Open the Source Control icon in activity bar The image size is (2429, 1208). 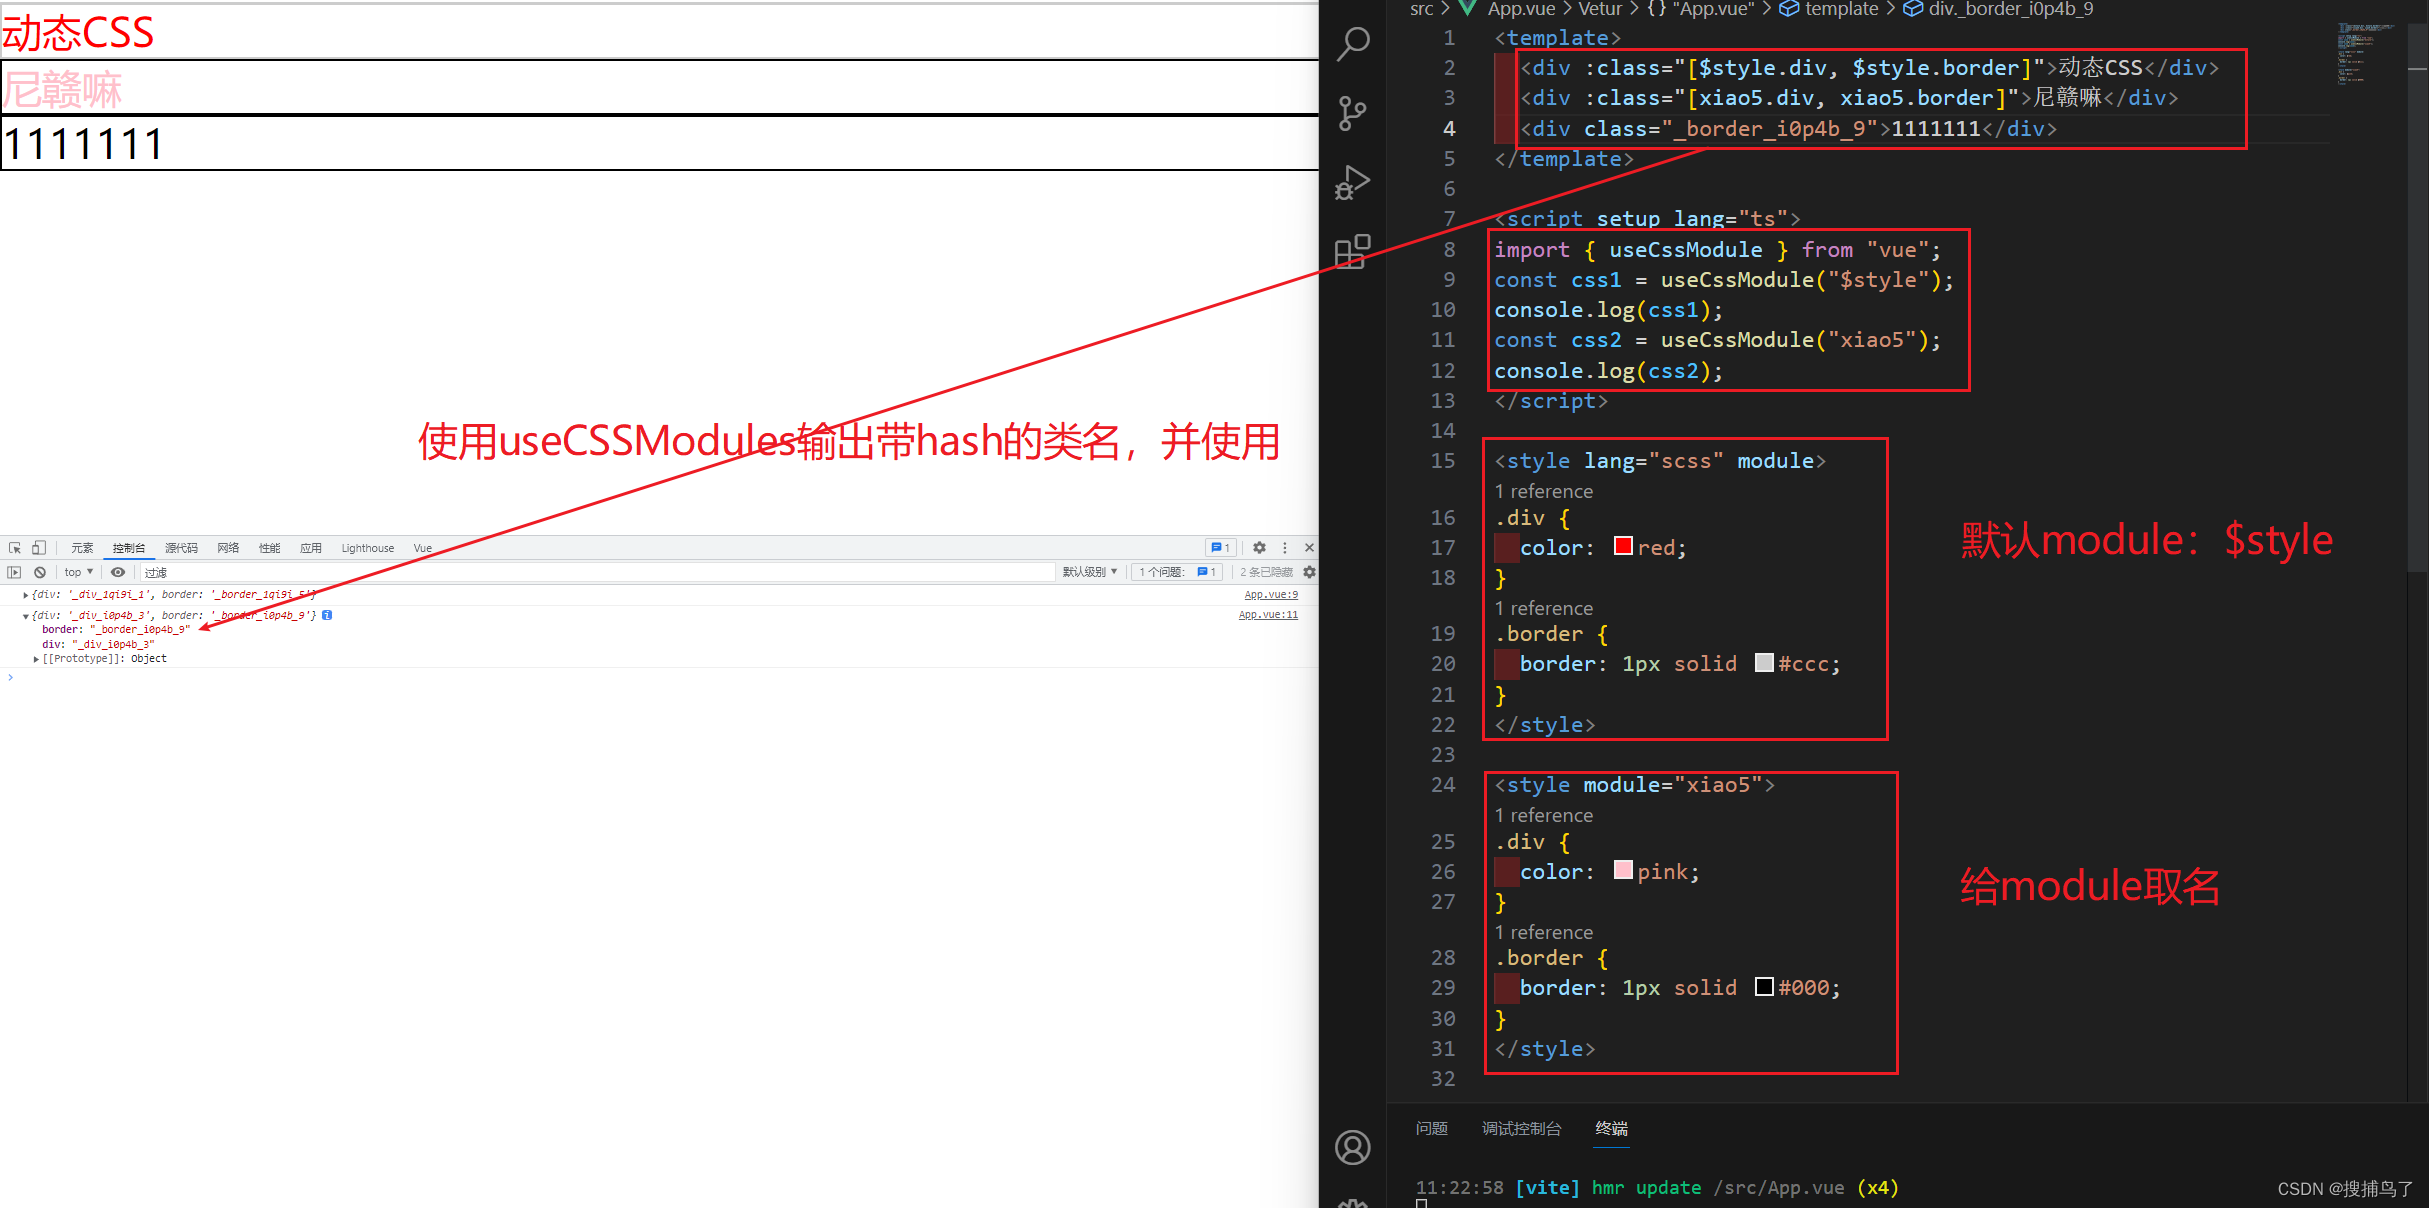pos(1353,113)
